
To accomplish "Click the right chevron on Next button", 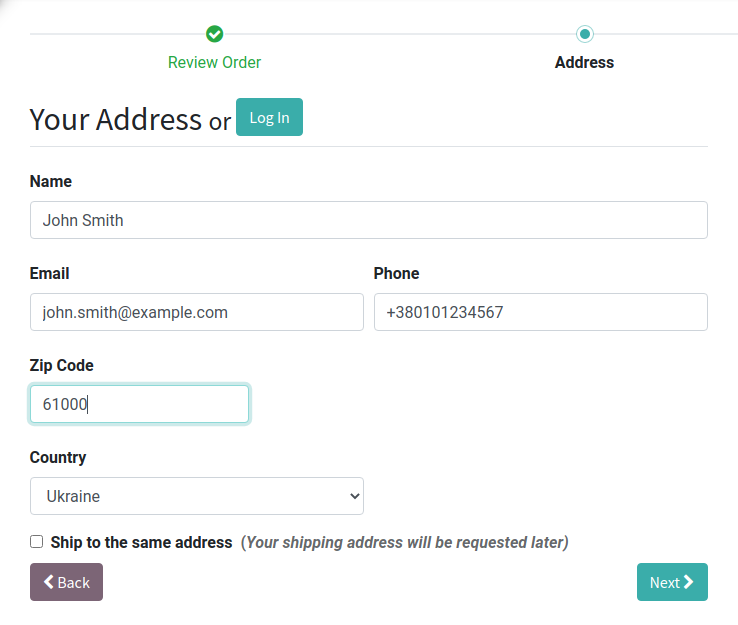I will click(688, 582).
